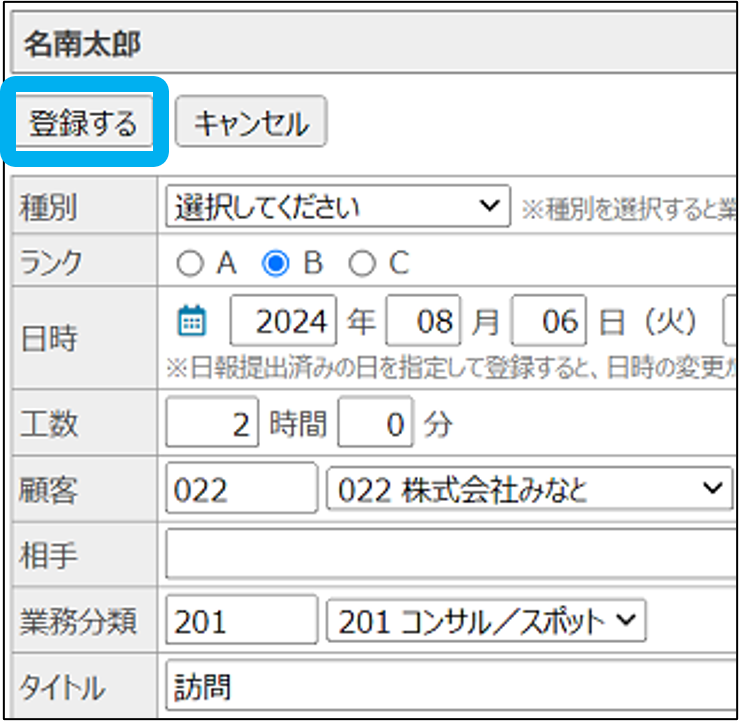
Task: Click the month field showing 08
Action: [x=424, y=321]
